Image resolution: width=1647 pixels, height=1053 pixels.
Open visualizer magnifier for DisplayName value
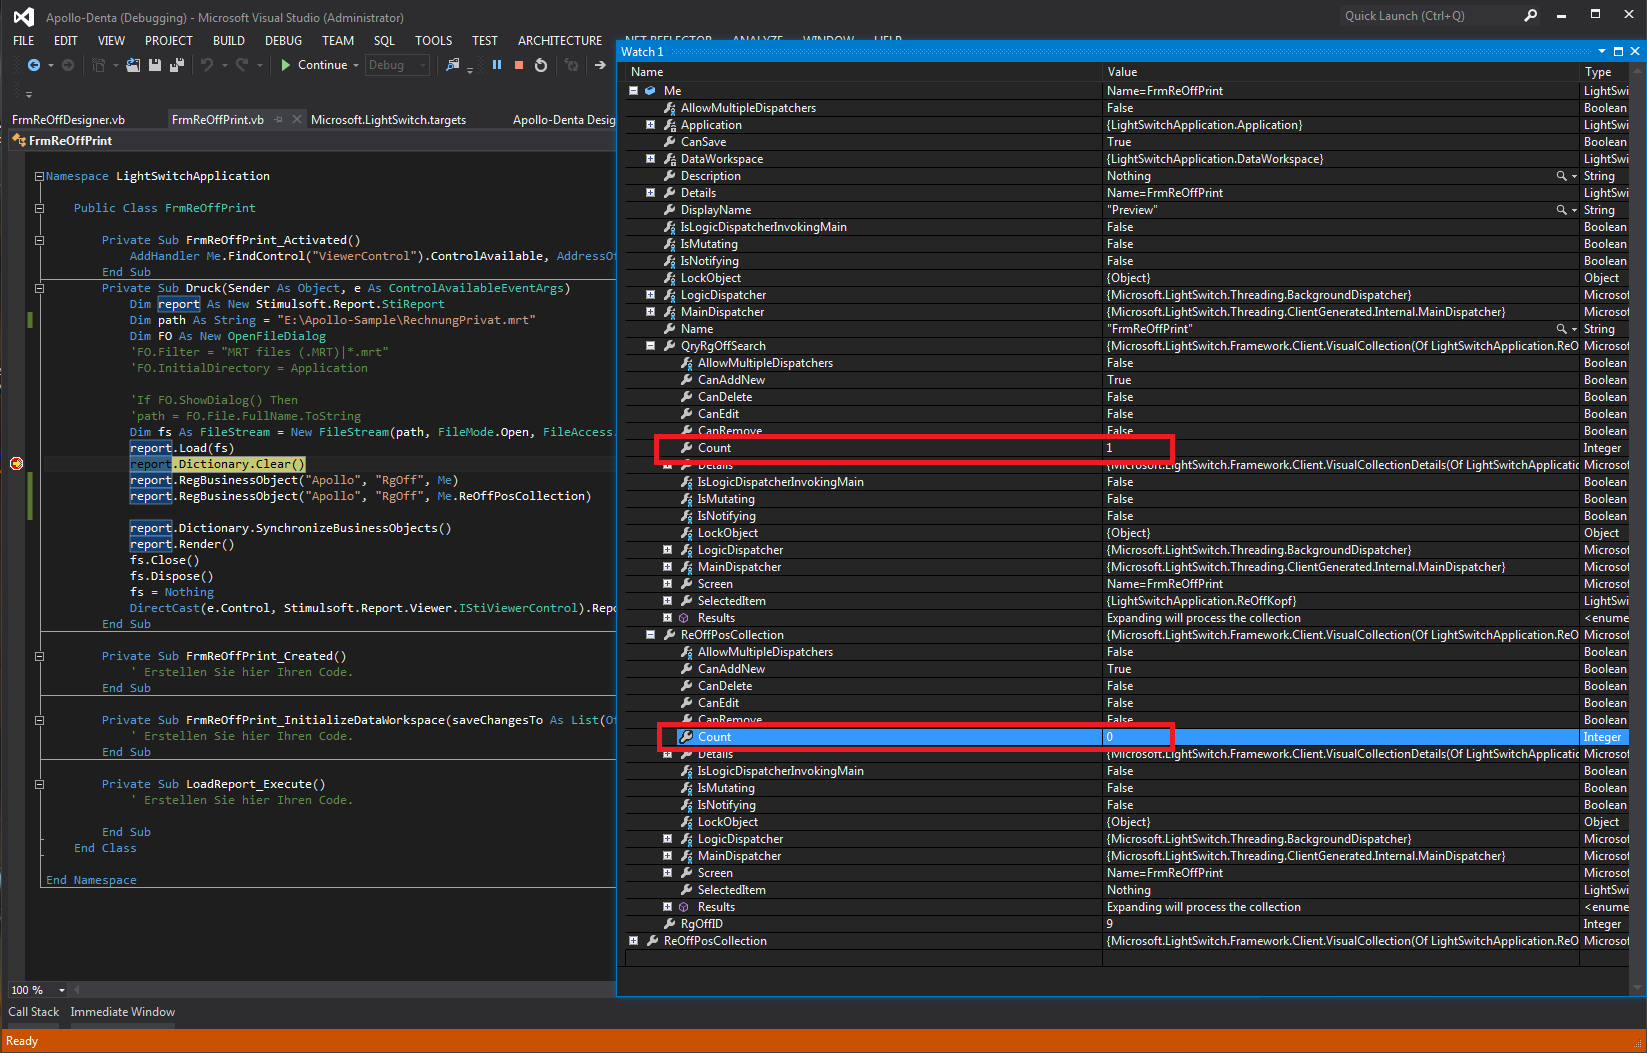pyautogui.click(x=1561, y=210)
